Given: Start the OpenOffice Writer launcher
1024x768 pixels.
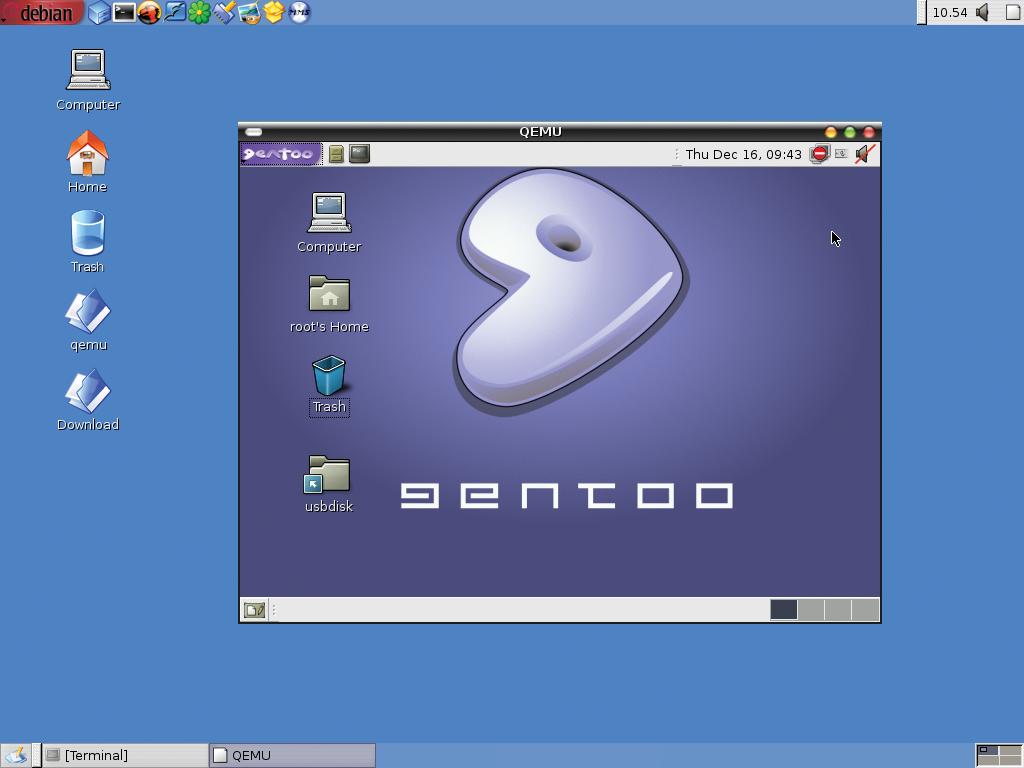Looking at the screenshot, I should (x=174, y=12).
